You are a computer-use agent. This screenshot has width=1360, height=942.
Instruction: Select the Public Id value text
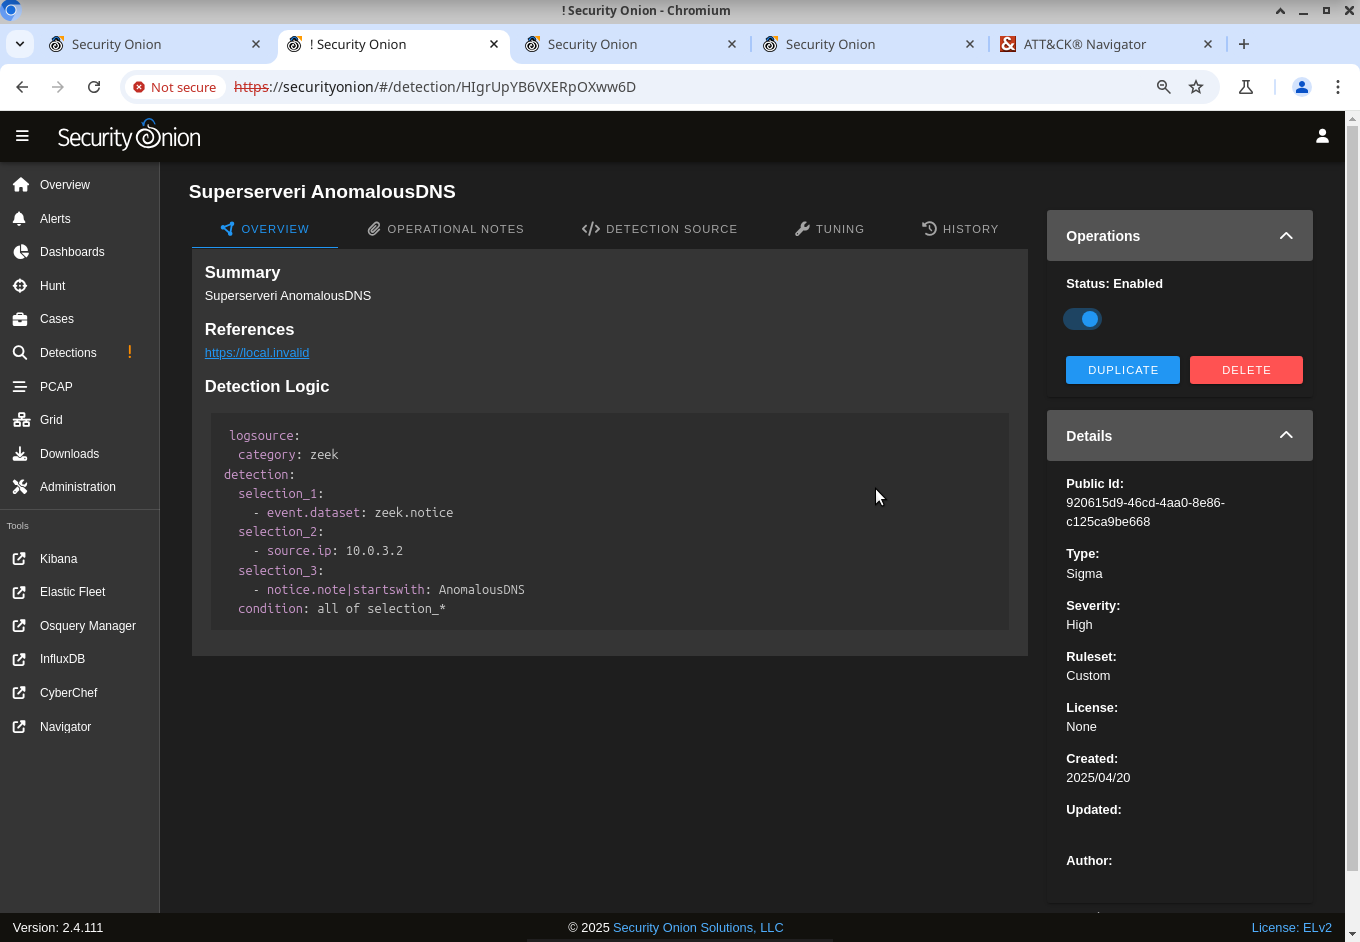(1145, 512)
